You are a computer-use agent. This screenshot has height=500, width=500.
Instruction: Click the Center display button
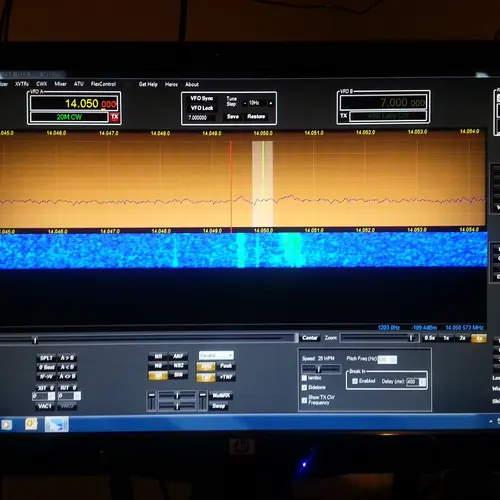pos(310,338)
